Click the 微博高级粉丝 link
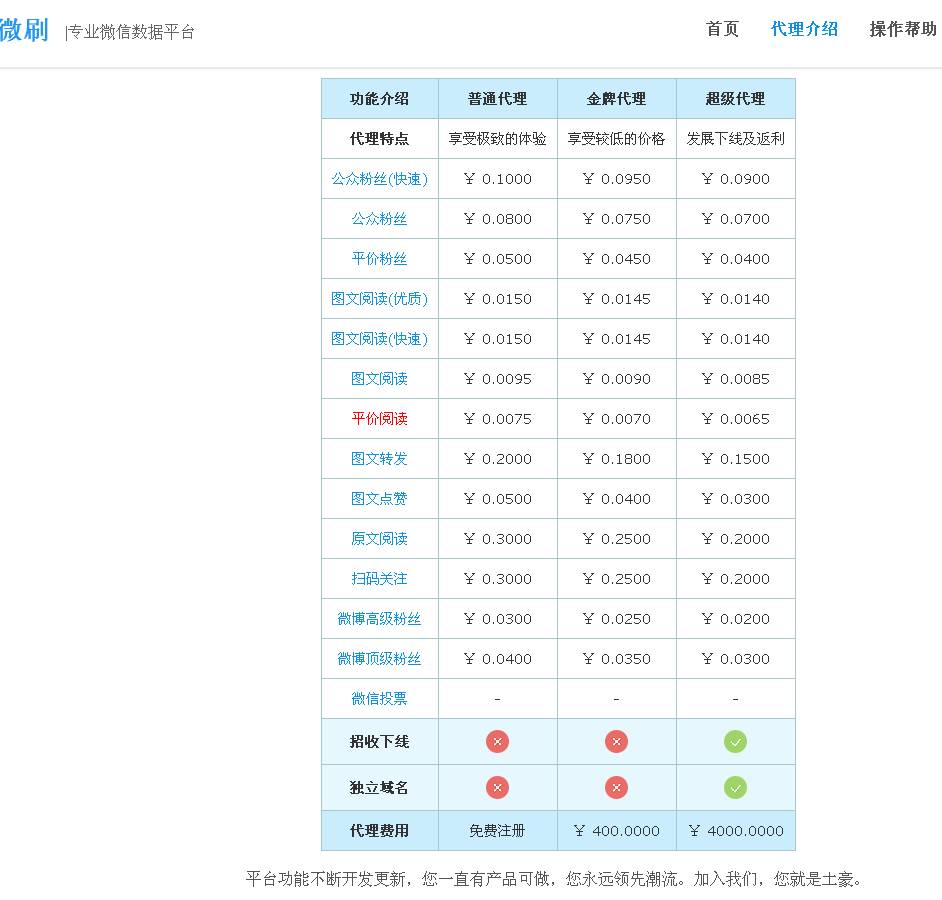 (379, 618)
